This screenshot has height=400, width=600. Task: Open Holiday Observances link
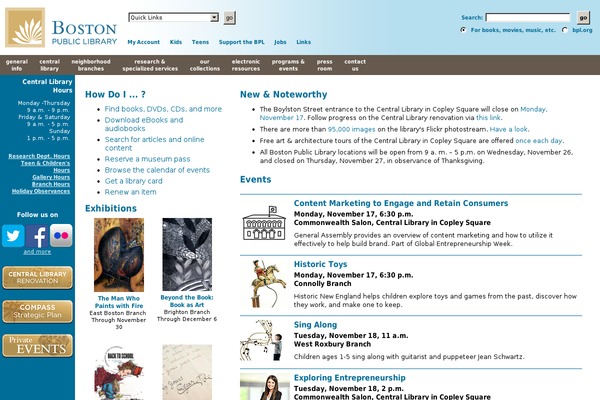[41, 191]
